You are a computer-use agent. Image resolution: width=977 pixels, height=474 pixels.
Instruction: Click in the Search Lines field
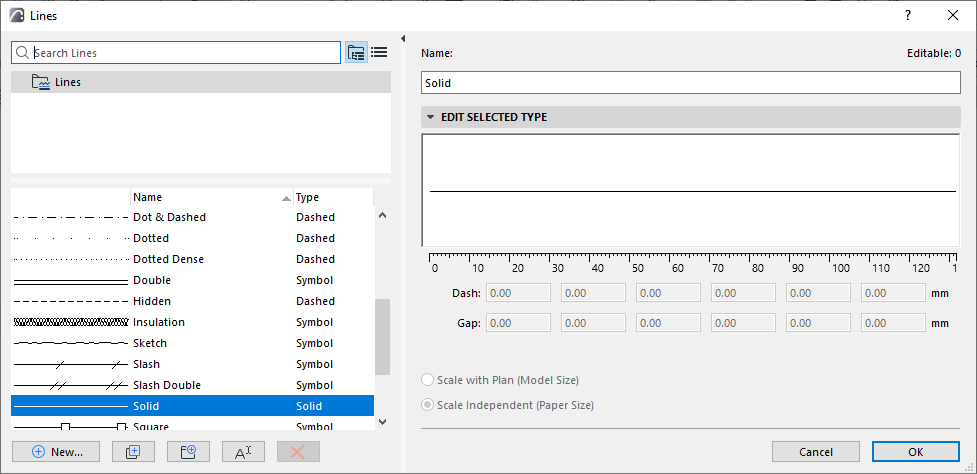[185, 53]
